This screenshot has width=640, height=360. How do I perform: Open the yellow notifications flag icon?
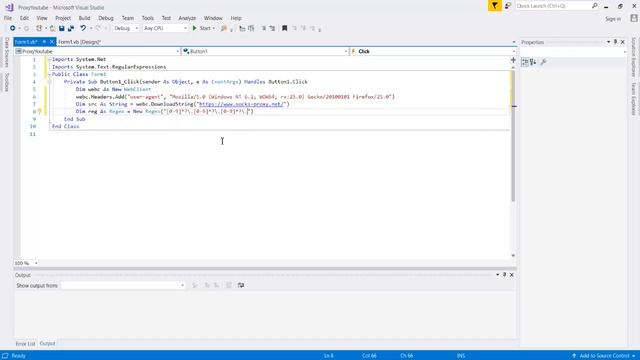point(495,6)
